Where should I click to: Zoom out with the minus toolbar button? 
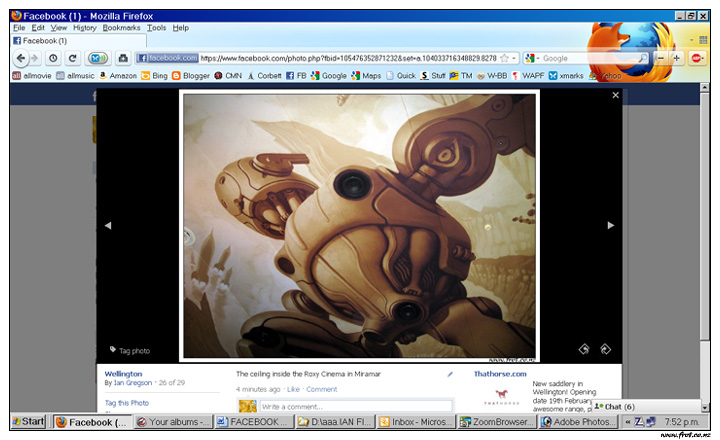click(x=661, y=58)
